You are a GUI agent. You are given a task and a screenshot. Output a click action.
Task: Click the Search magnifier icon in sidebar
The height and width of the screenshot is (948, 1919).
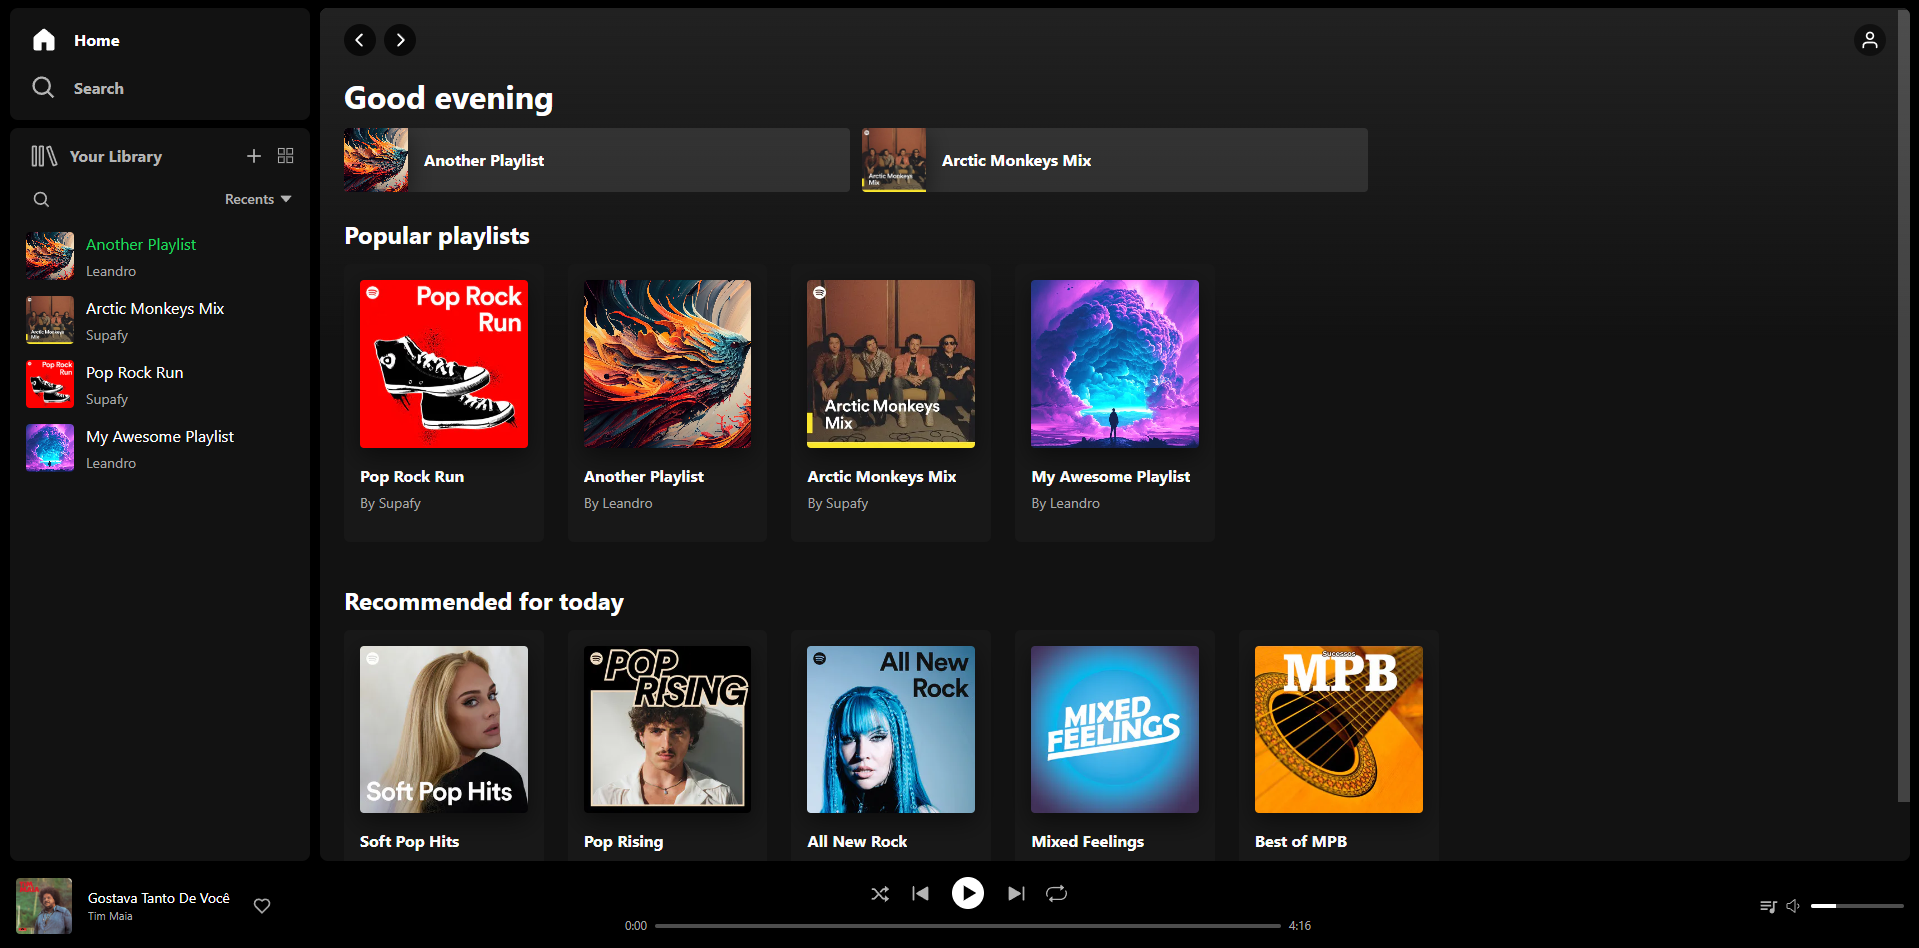[x=43, y=88]
